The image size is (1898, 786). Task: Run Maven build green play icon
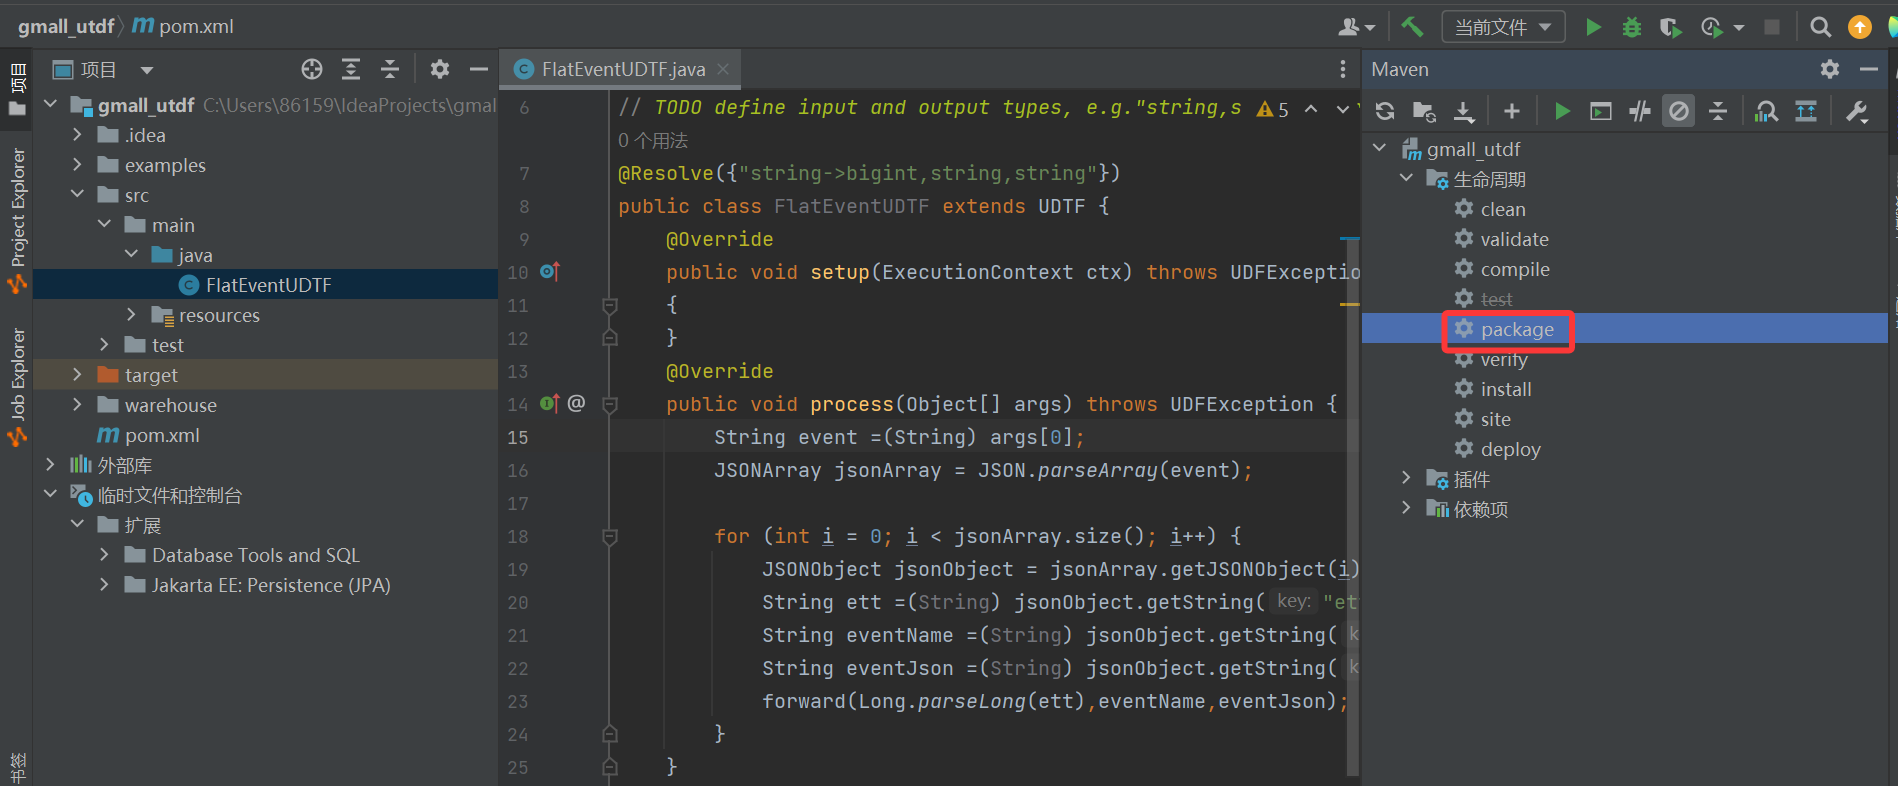[1562, 111]
